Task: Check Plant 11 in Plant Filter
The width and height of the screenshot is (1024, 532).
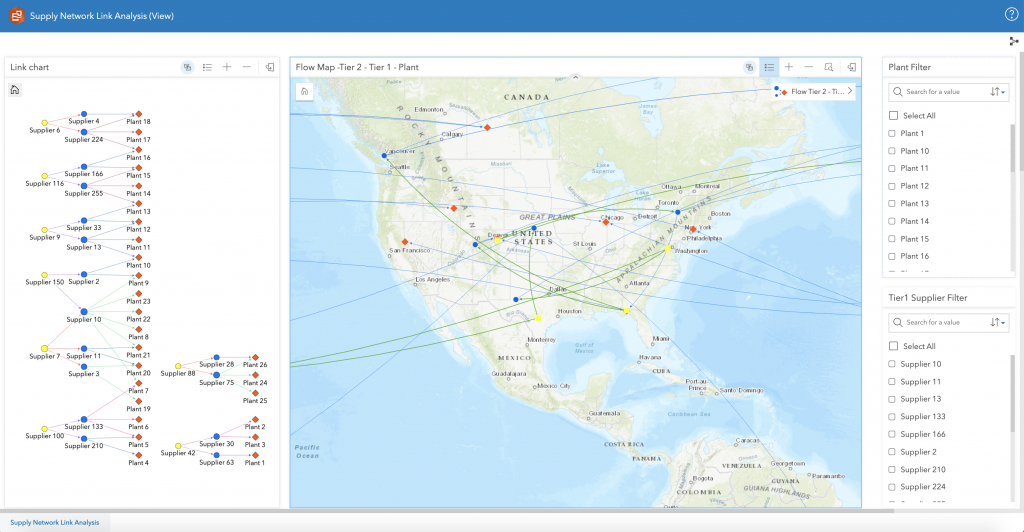Action: coord(892,168)
